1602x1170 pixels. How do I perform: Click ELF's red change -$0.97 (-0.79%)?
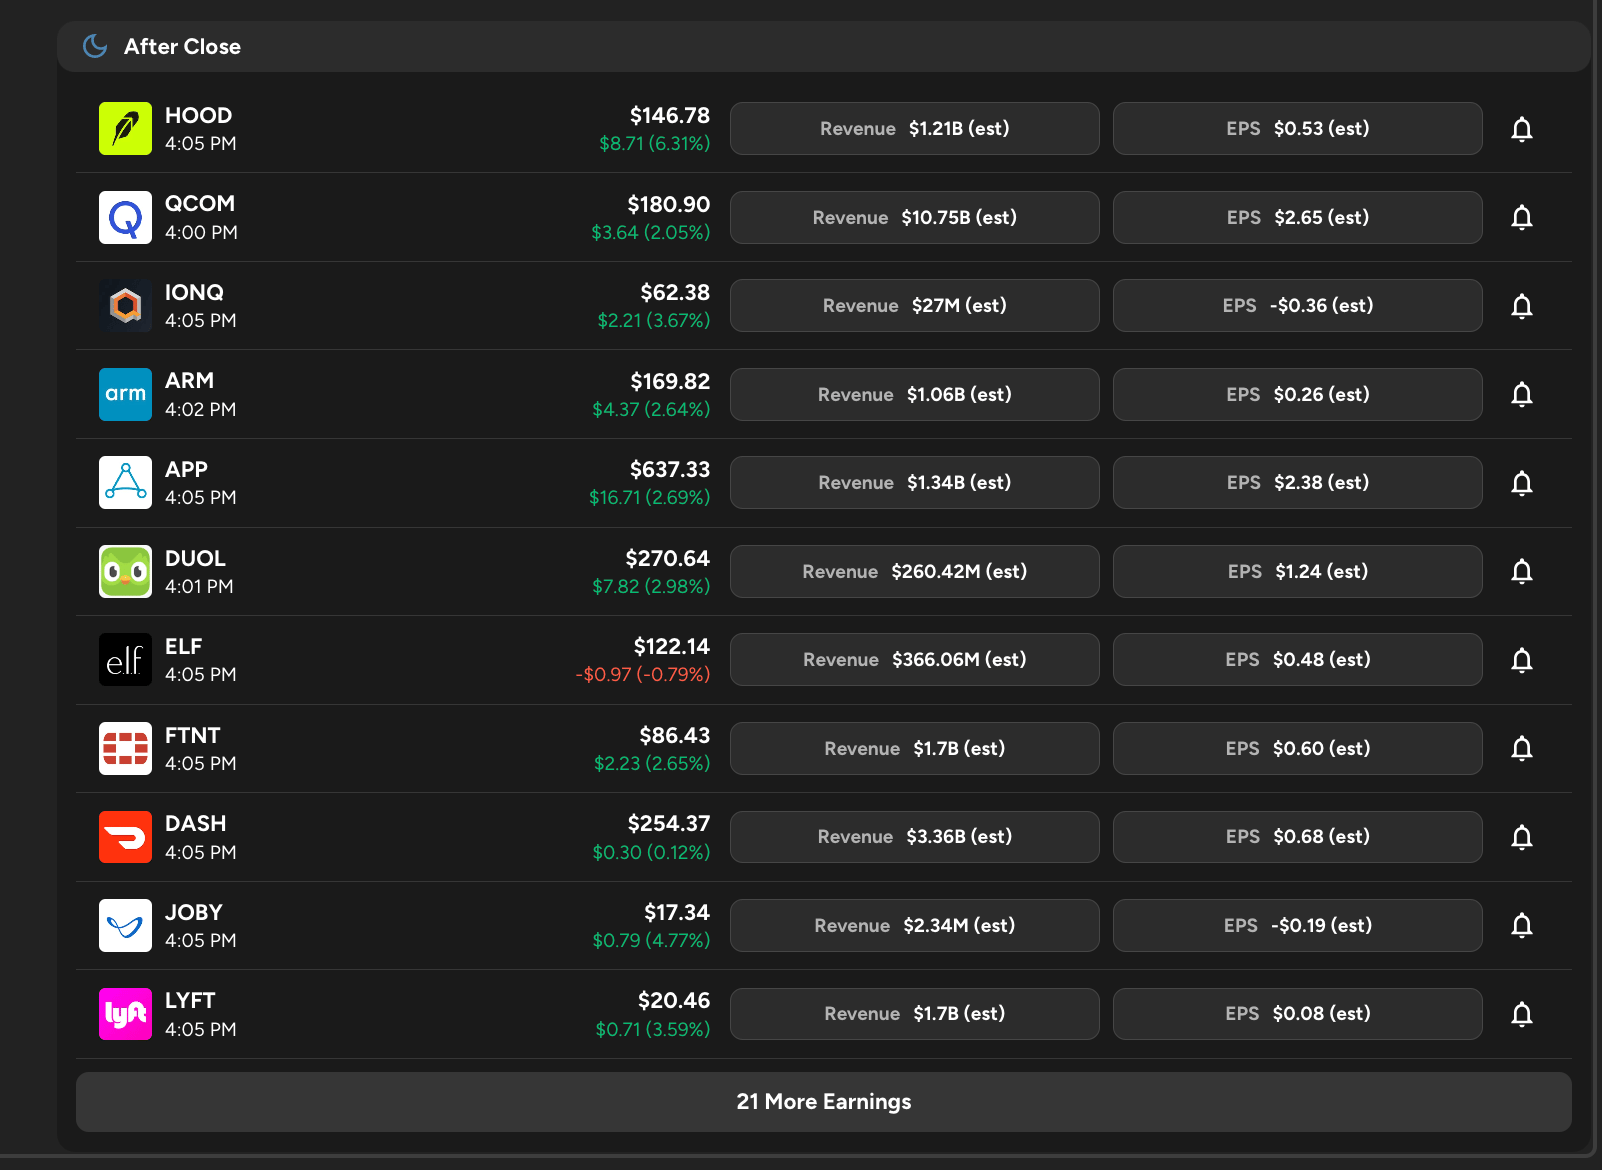click(643, 675)
